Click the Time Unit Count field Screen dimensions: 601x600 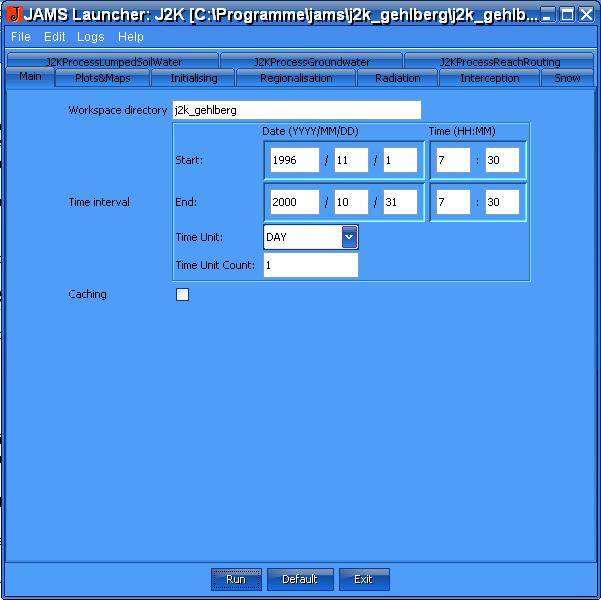click(310, 265)
